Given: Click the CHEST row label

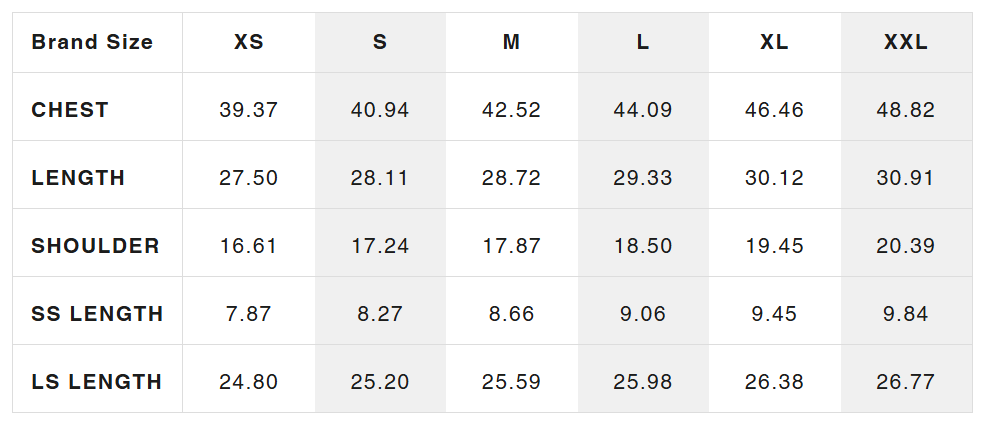Looking at the screenshot, I should click(x=70, y=110).
